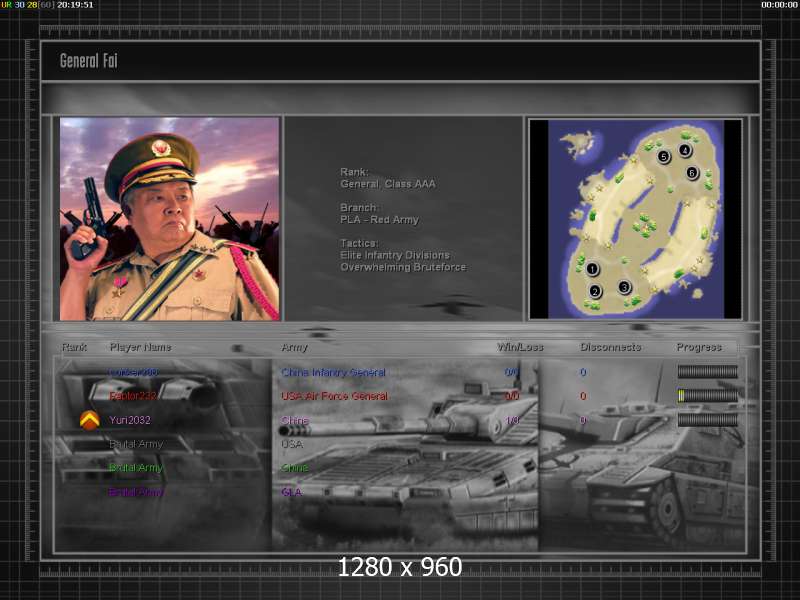
Task: Click the rank chevron icon beside Yuri2032
Action: pyautogui.click(x=89, y=420)
